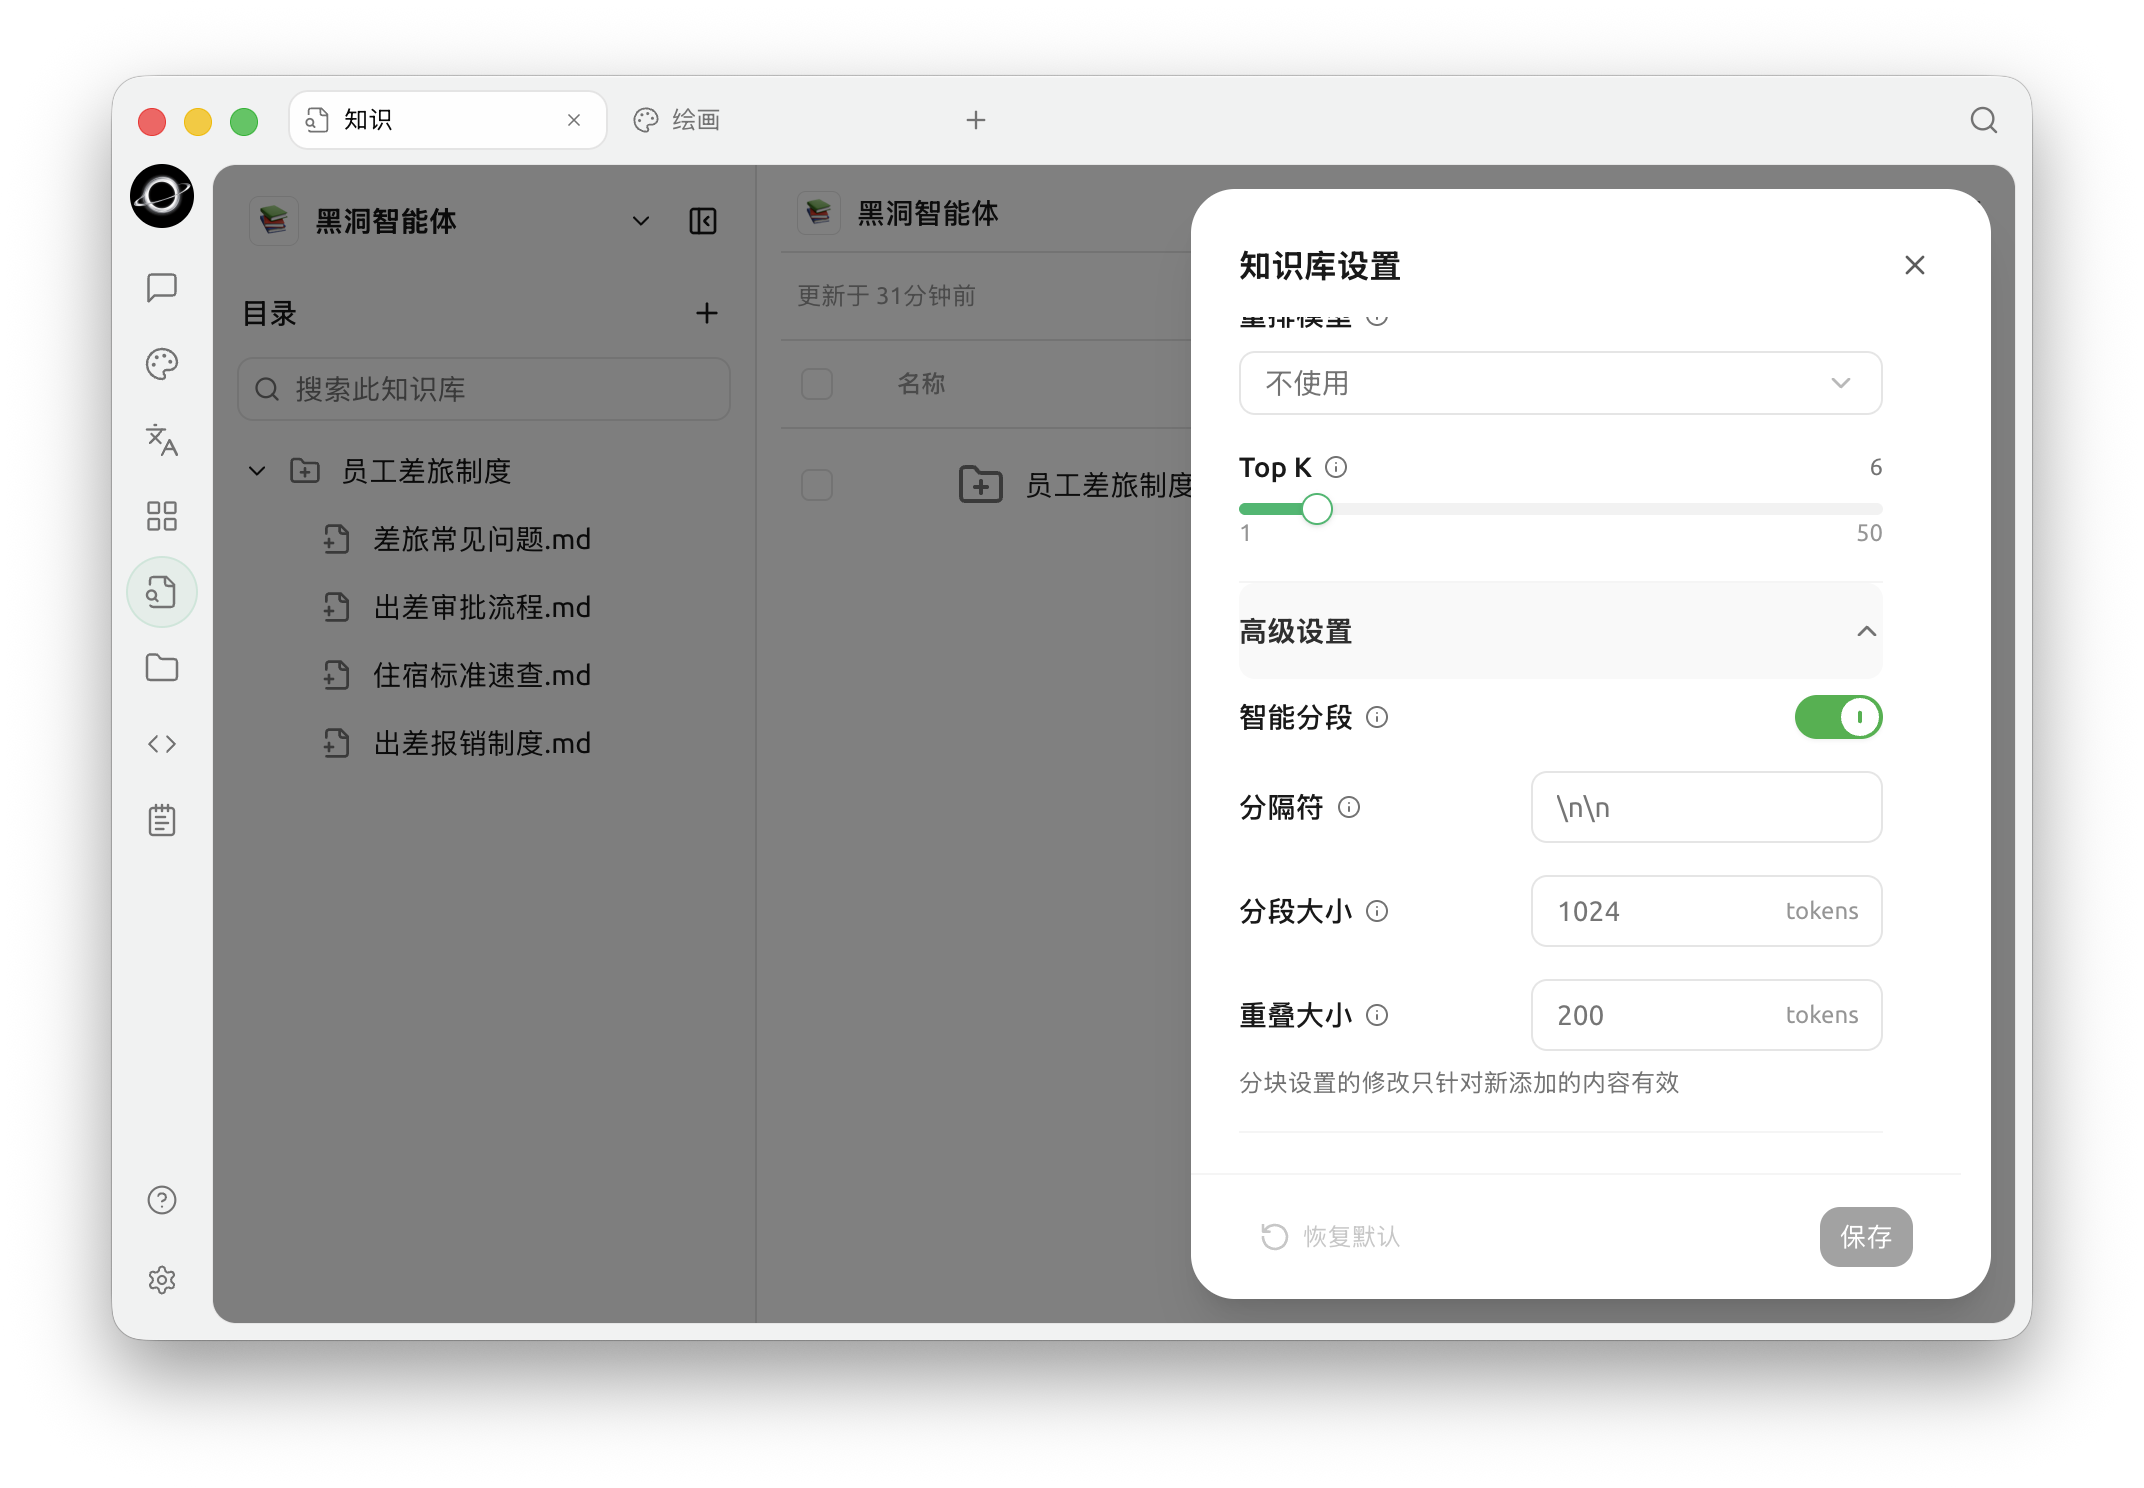Image resolution: width=2144 pixels, height=1488 pixels.
Task: Show info tooltip for 智能分段
Action: tap(1377, 717)
